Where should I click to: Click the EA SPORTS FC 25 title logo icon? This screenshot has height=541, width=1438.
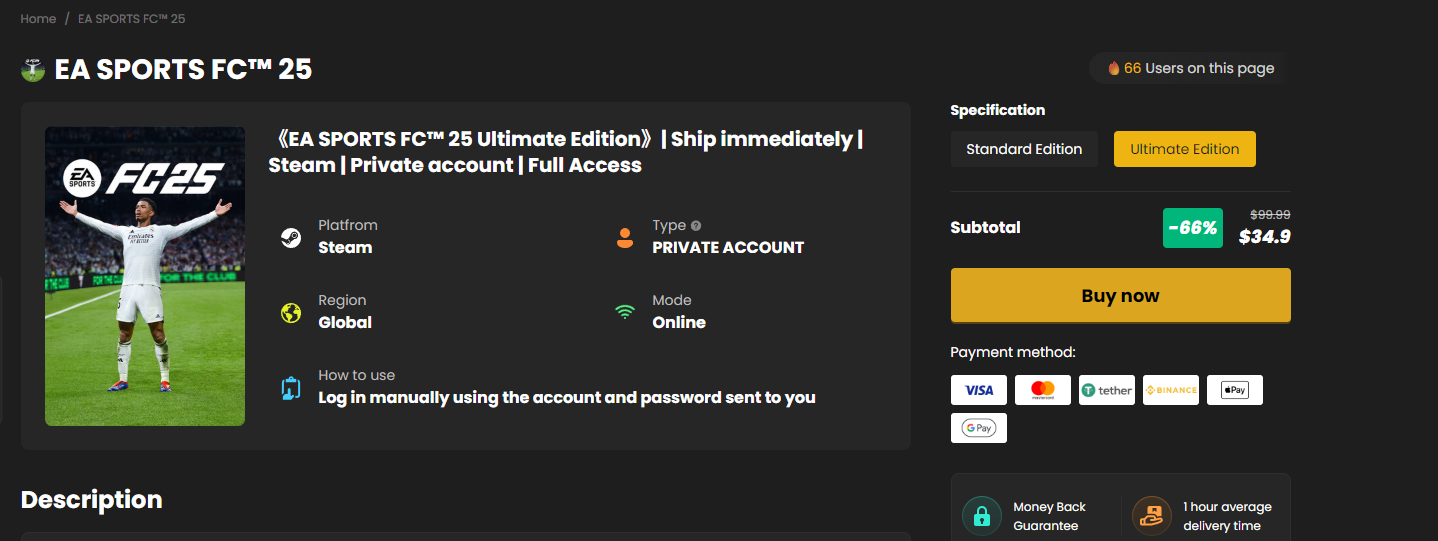[x=33, y=69]
